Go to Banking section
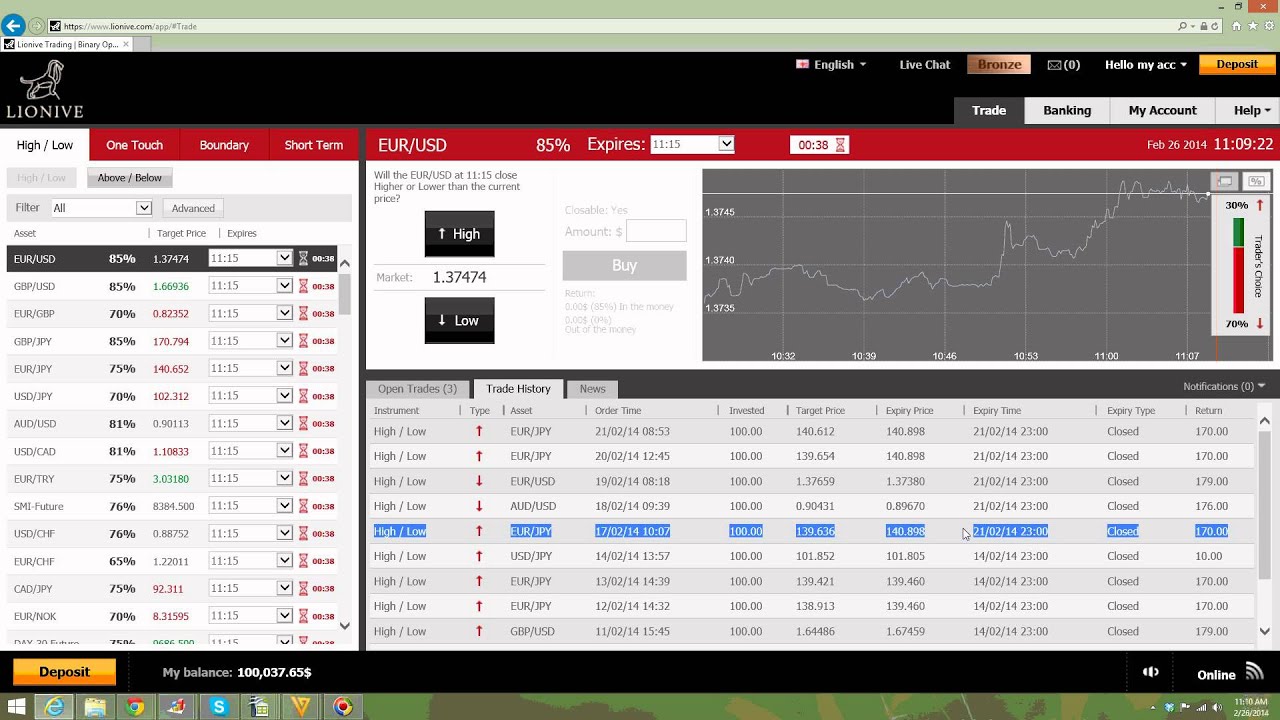This screenshot has width=1280, height=720. click(x=1067, y=110)
